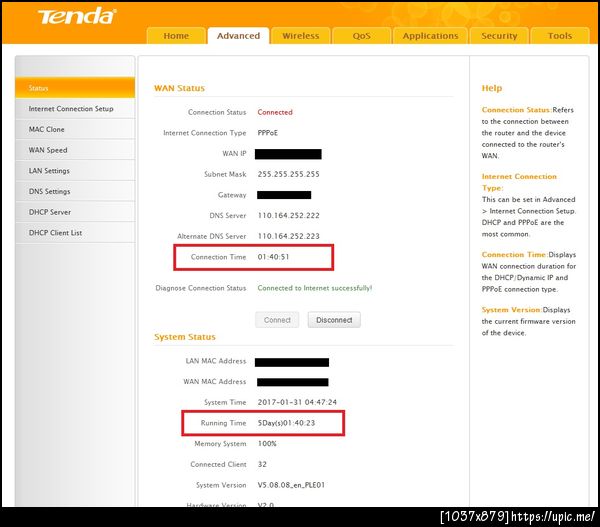Image resolution: width=600 pixels, height=527 pixels.
Task: Click the Gateway label
Action: [x=232, y=195]
